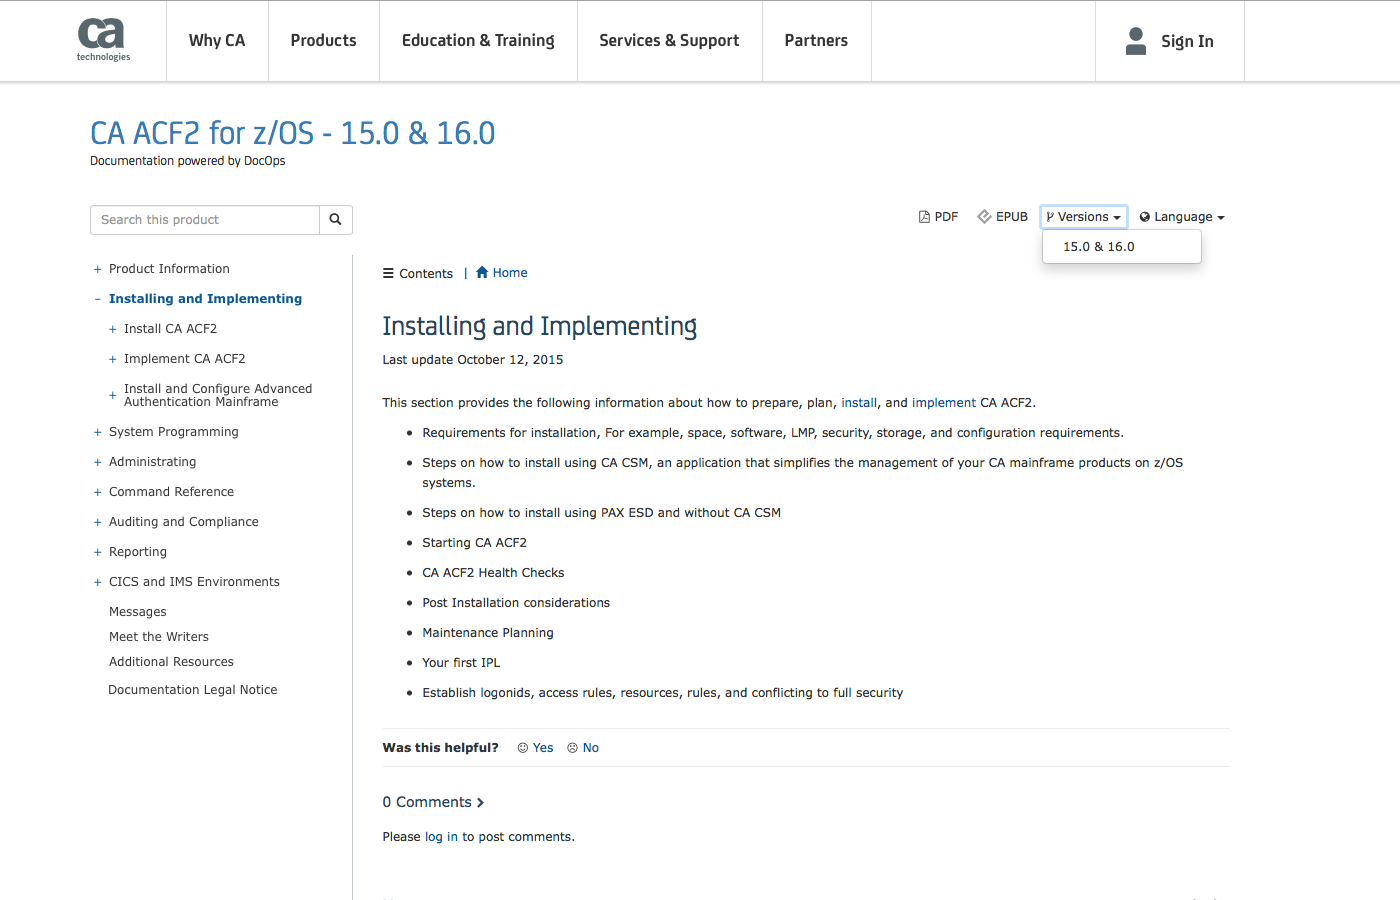This screenshot has width=1400, height=900.
Task: Select 15.0 & 16.0 from the Versions dropdown
Action: 1097,246
